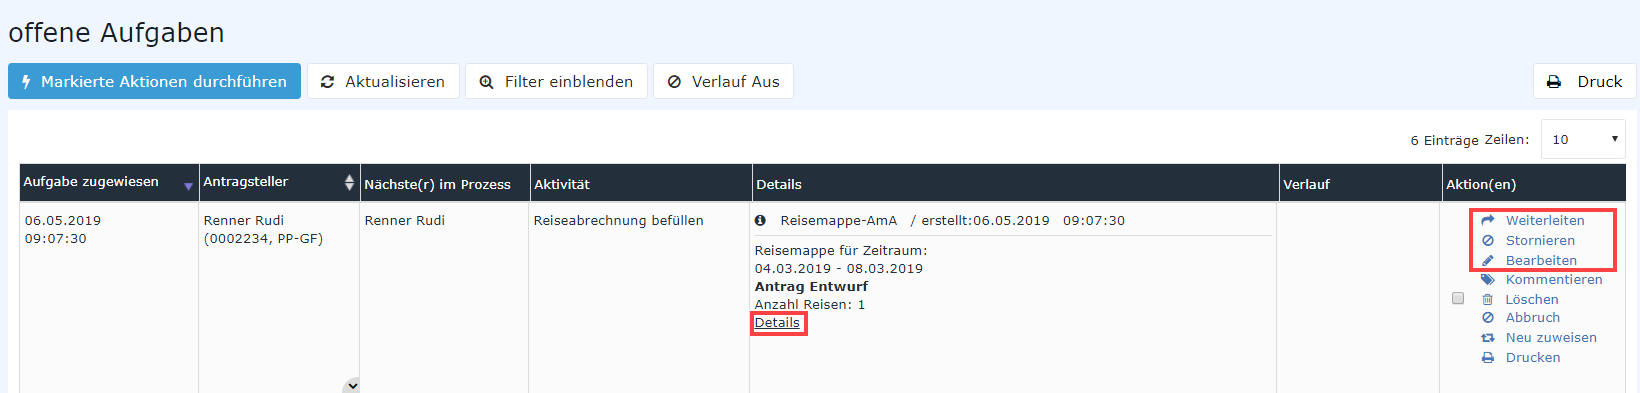Click the Bearbeiten pencil icon

[x=1488, y=260]
